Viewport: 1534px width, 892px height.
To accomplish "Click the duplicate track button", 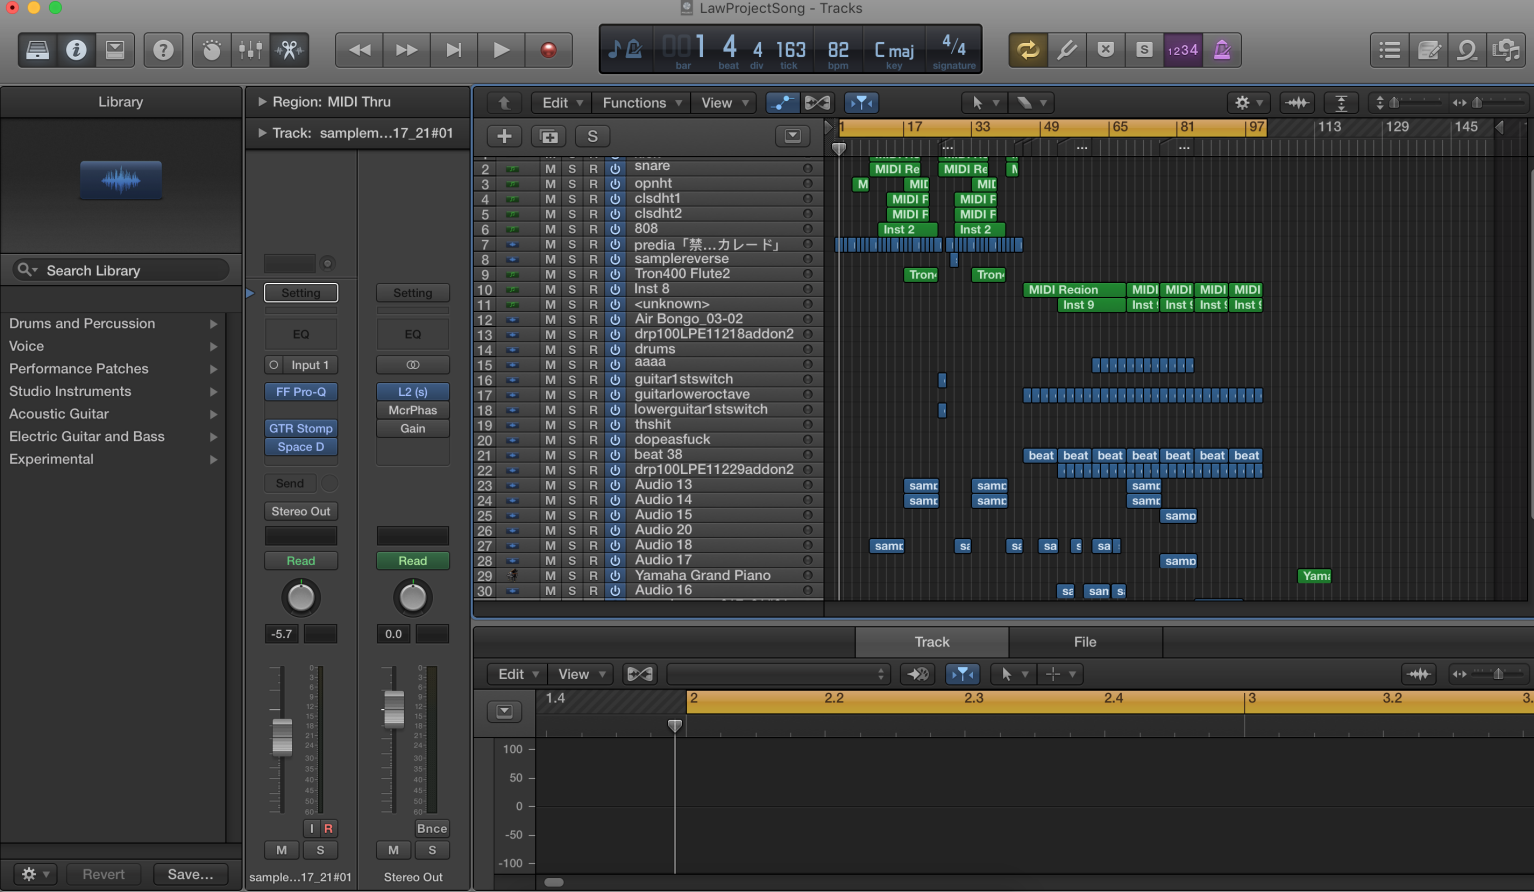I will (549, 136).
